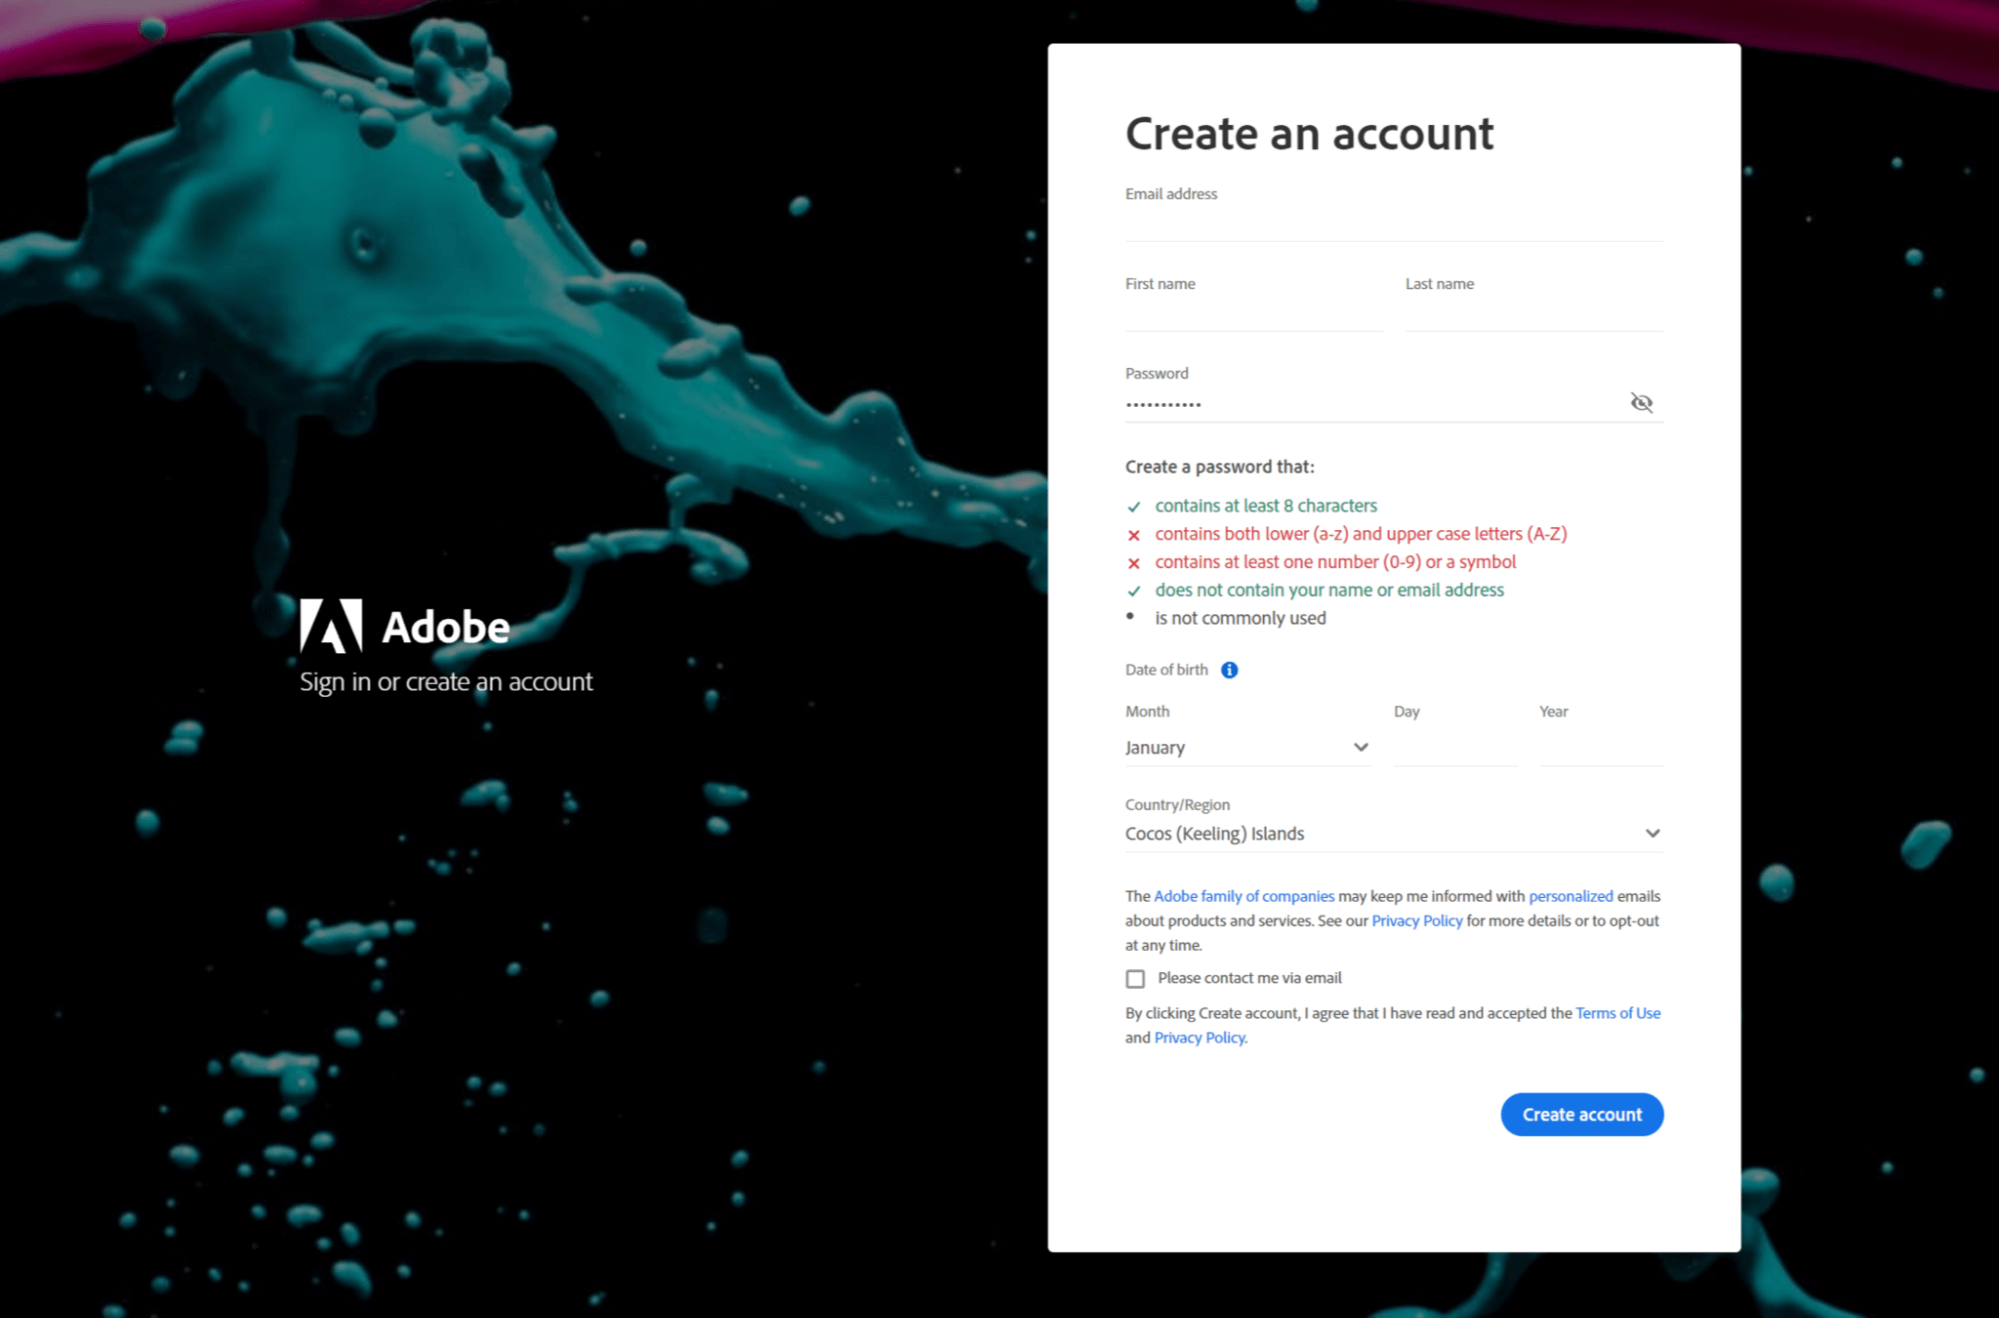1999x1318 pixels.
Task: Click the date of birth info icon
Action: click(x=1229, y=670)
